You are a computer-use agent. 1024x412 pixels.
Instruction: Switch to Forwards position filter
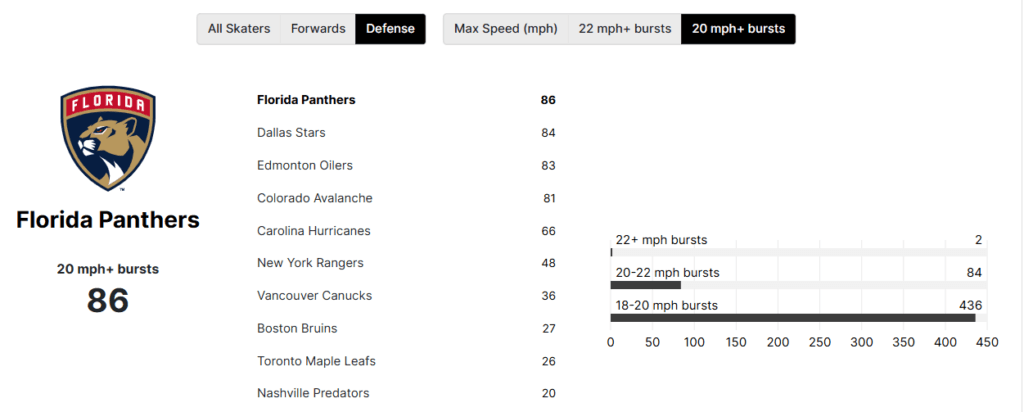point(318,29)
